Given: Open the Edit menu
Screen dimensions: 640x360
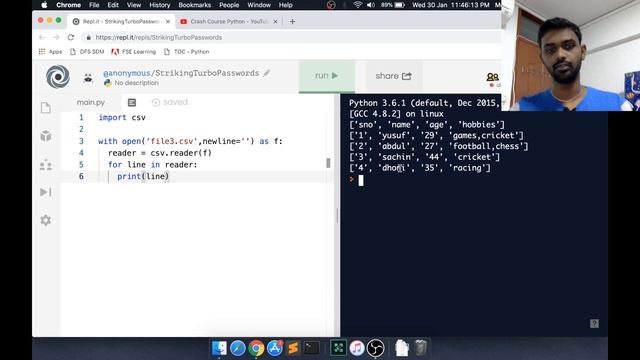Looking at the screenshot, I should tap(113, 5).
